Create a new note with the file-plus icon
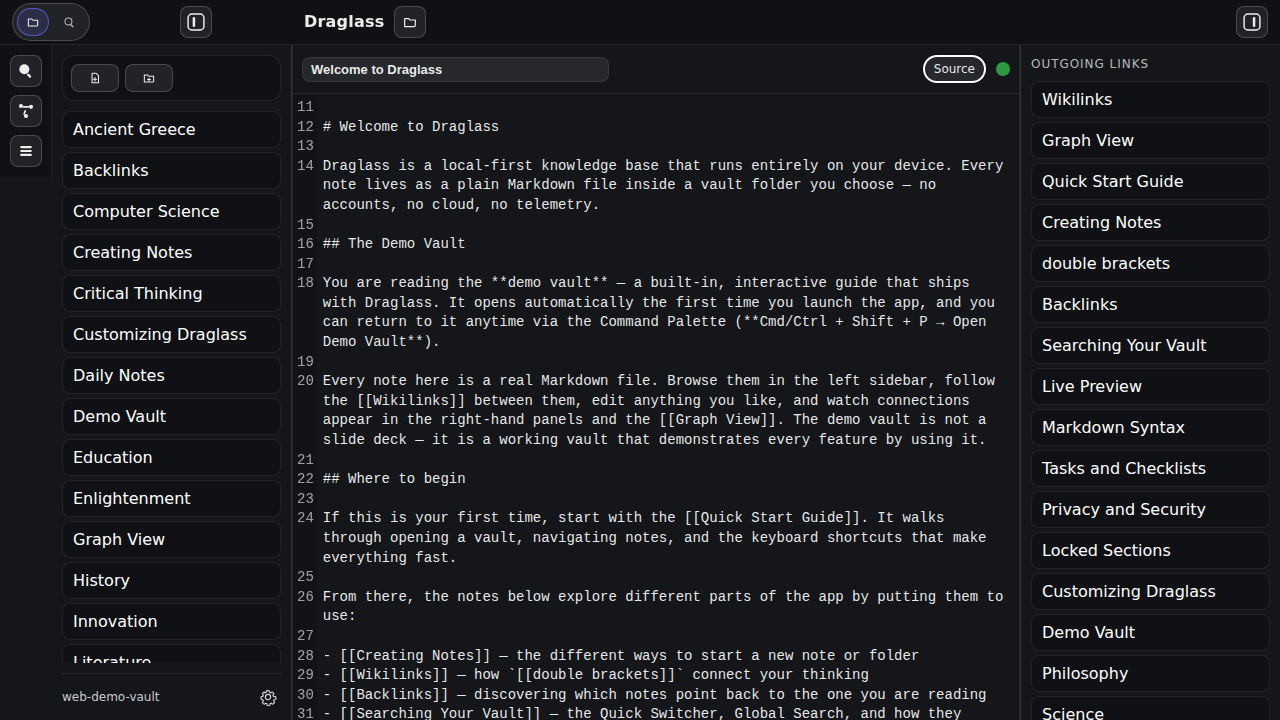The width and height of the screenshot is (1280, 720). tap(95, 78)
